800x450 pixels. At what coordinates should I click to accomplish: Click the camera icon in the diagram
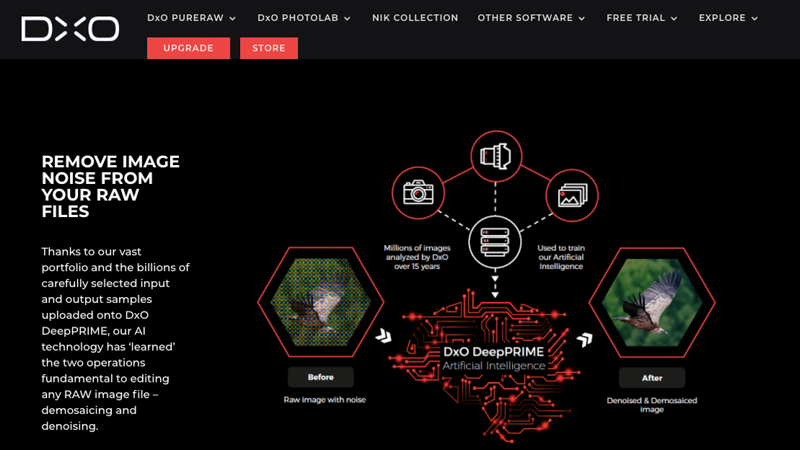tap(418, 193)
